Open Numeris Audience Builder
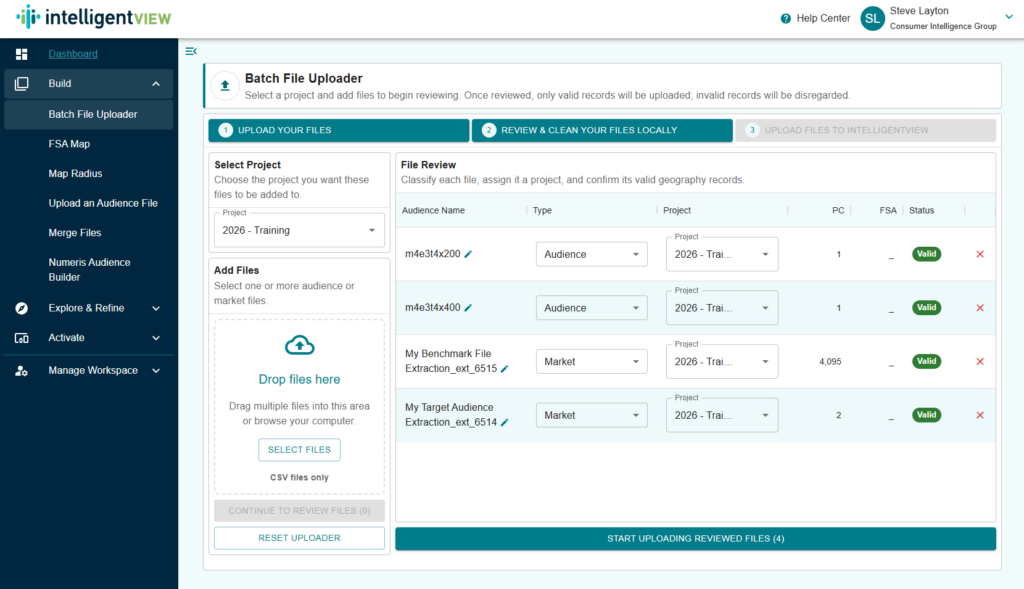This screenshot has height=589, width=1024. (89, 270)
